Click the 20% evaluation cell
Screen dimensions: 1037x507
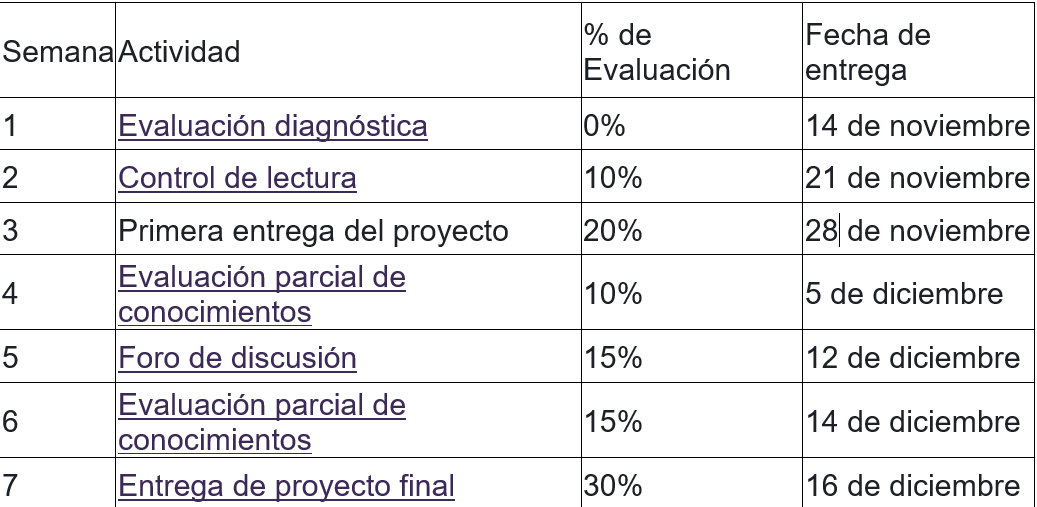tap(613, 231)
